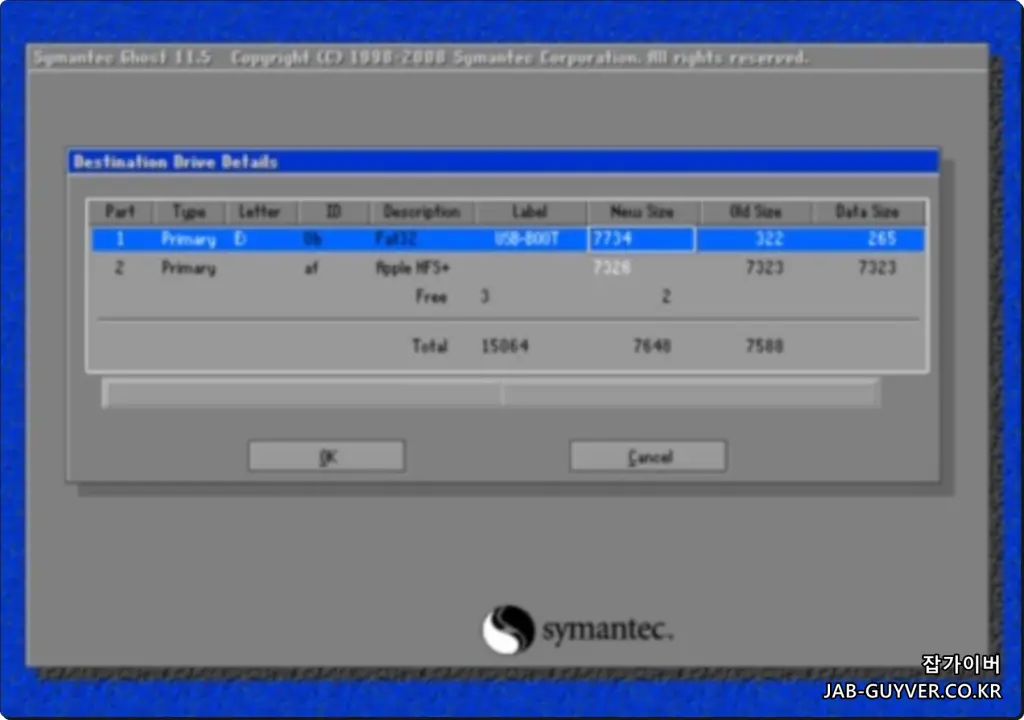This screenshot has width=1024, height=720.
Task: Click the Description column header
Action: (x=422, y=212)
